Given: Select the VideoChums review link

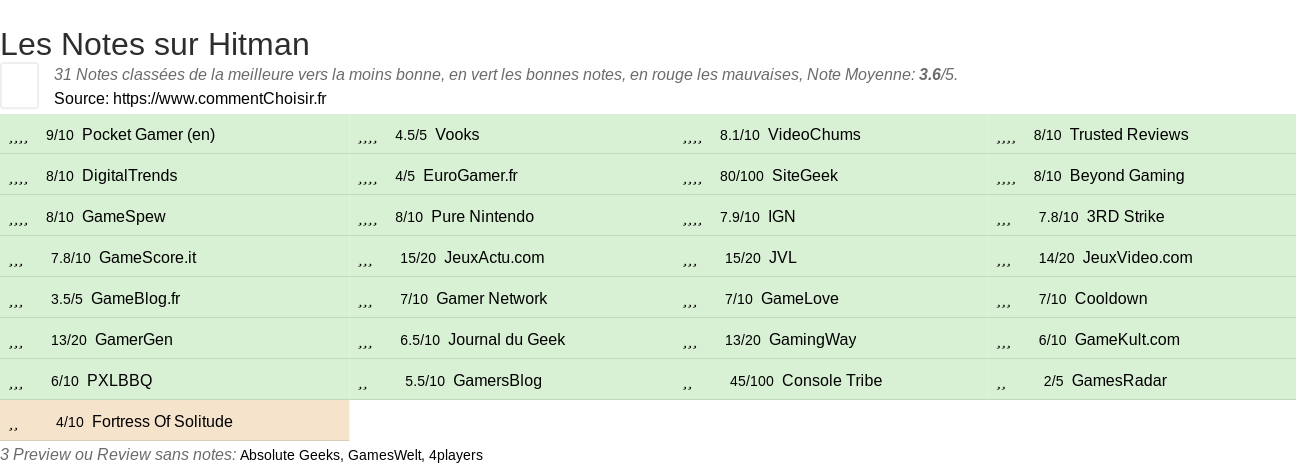Looking at the screenshot, I should [814, 135].
